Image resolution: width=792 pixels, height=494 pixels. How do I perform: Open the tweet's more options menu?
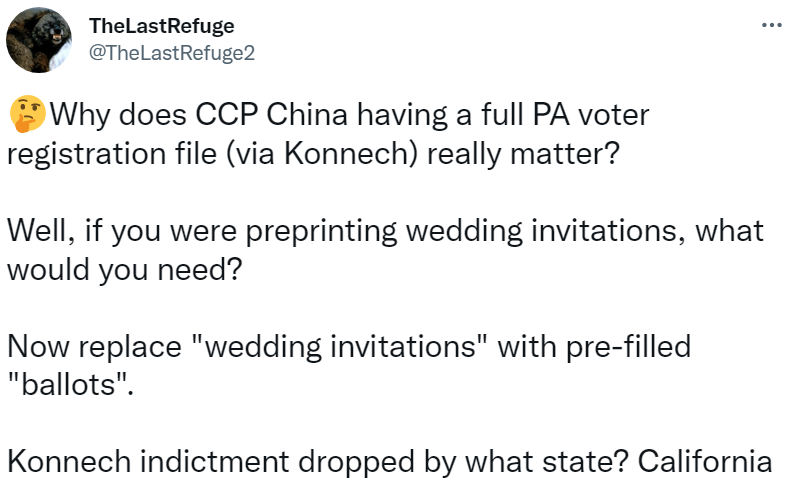[x=770, y=25]
